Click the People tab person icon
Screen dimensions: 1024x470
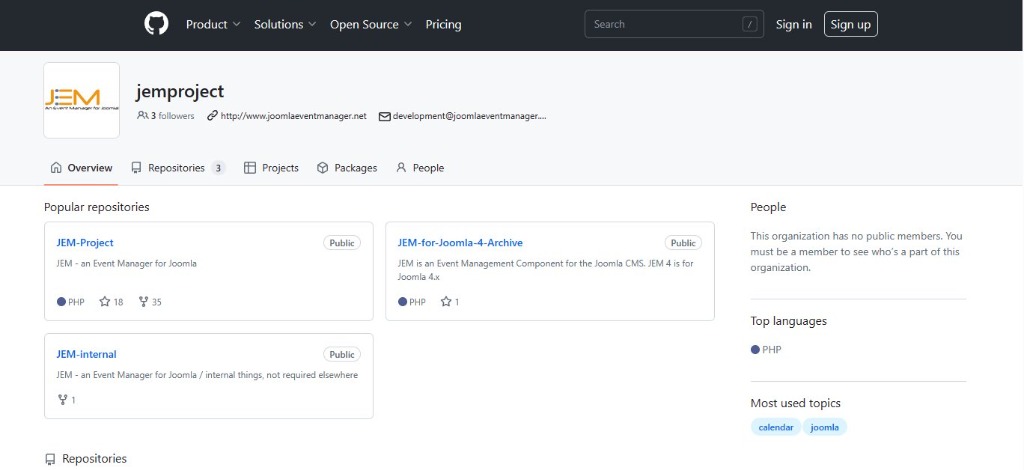401,168
